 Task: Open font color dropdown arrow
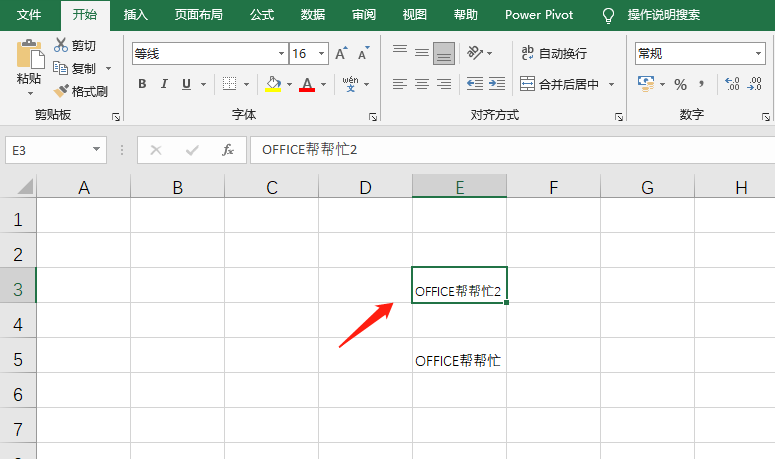[x=323, y=84]
